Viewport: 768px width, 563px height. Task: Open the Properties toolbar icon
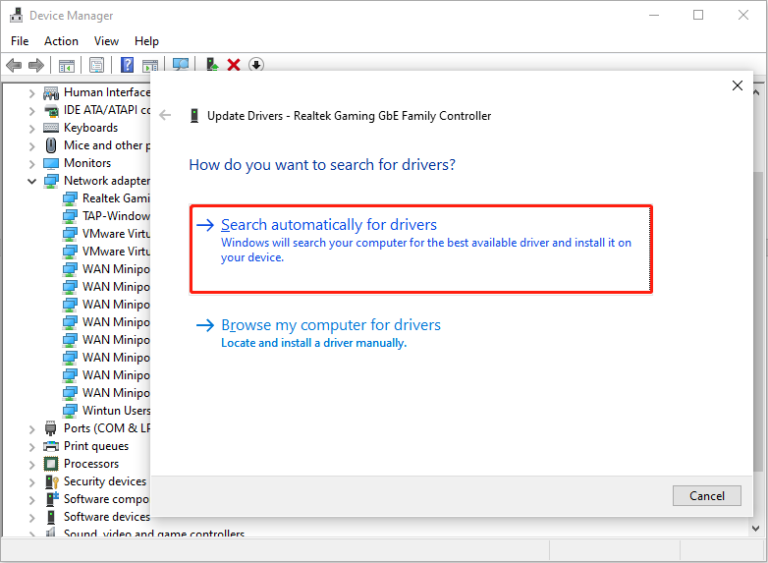(96, 65)
